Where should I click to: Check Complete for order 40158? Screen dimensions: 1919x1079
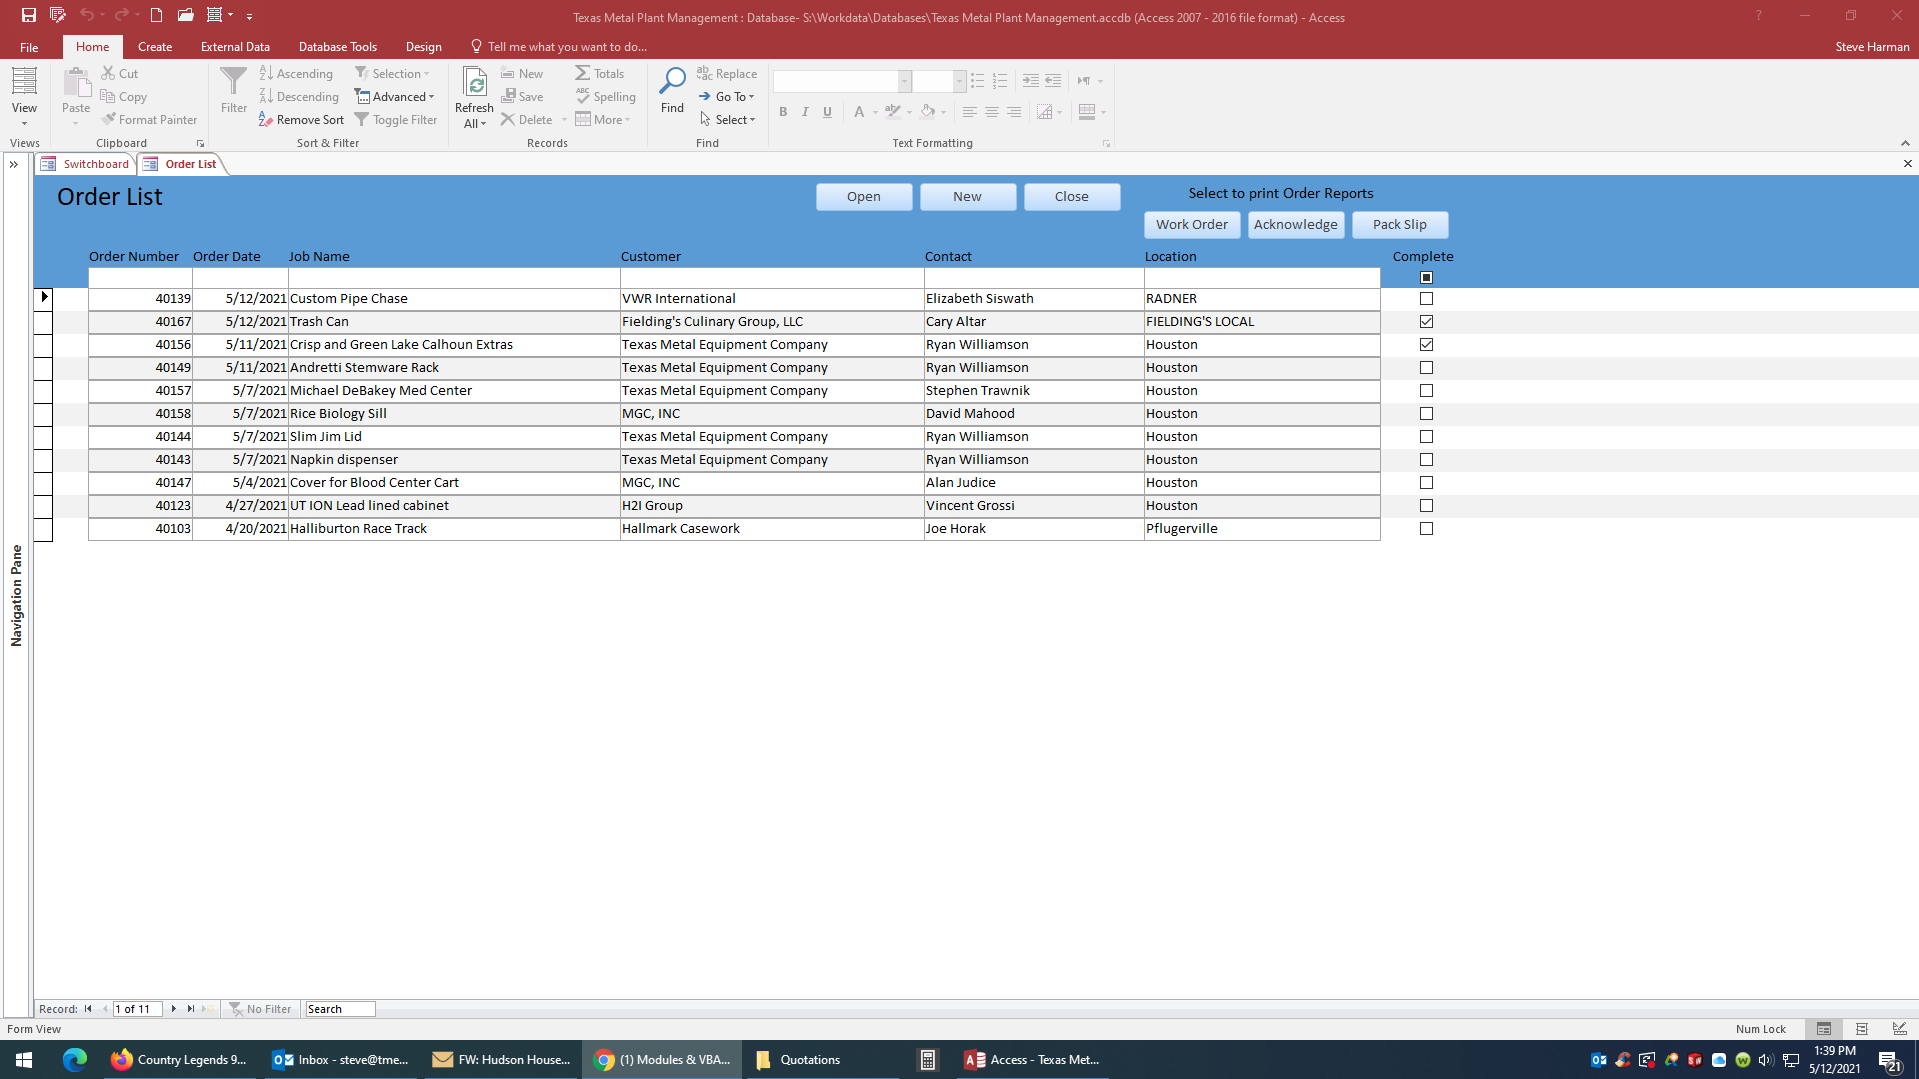1426,414
